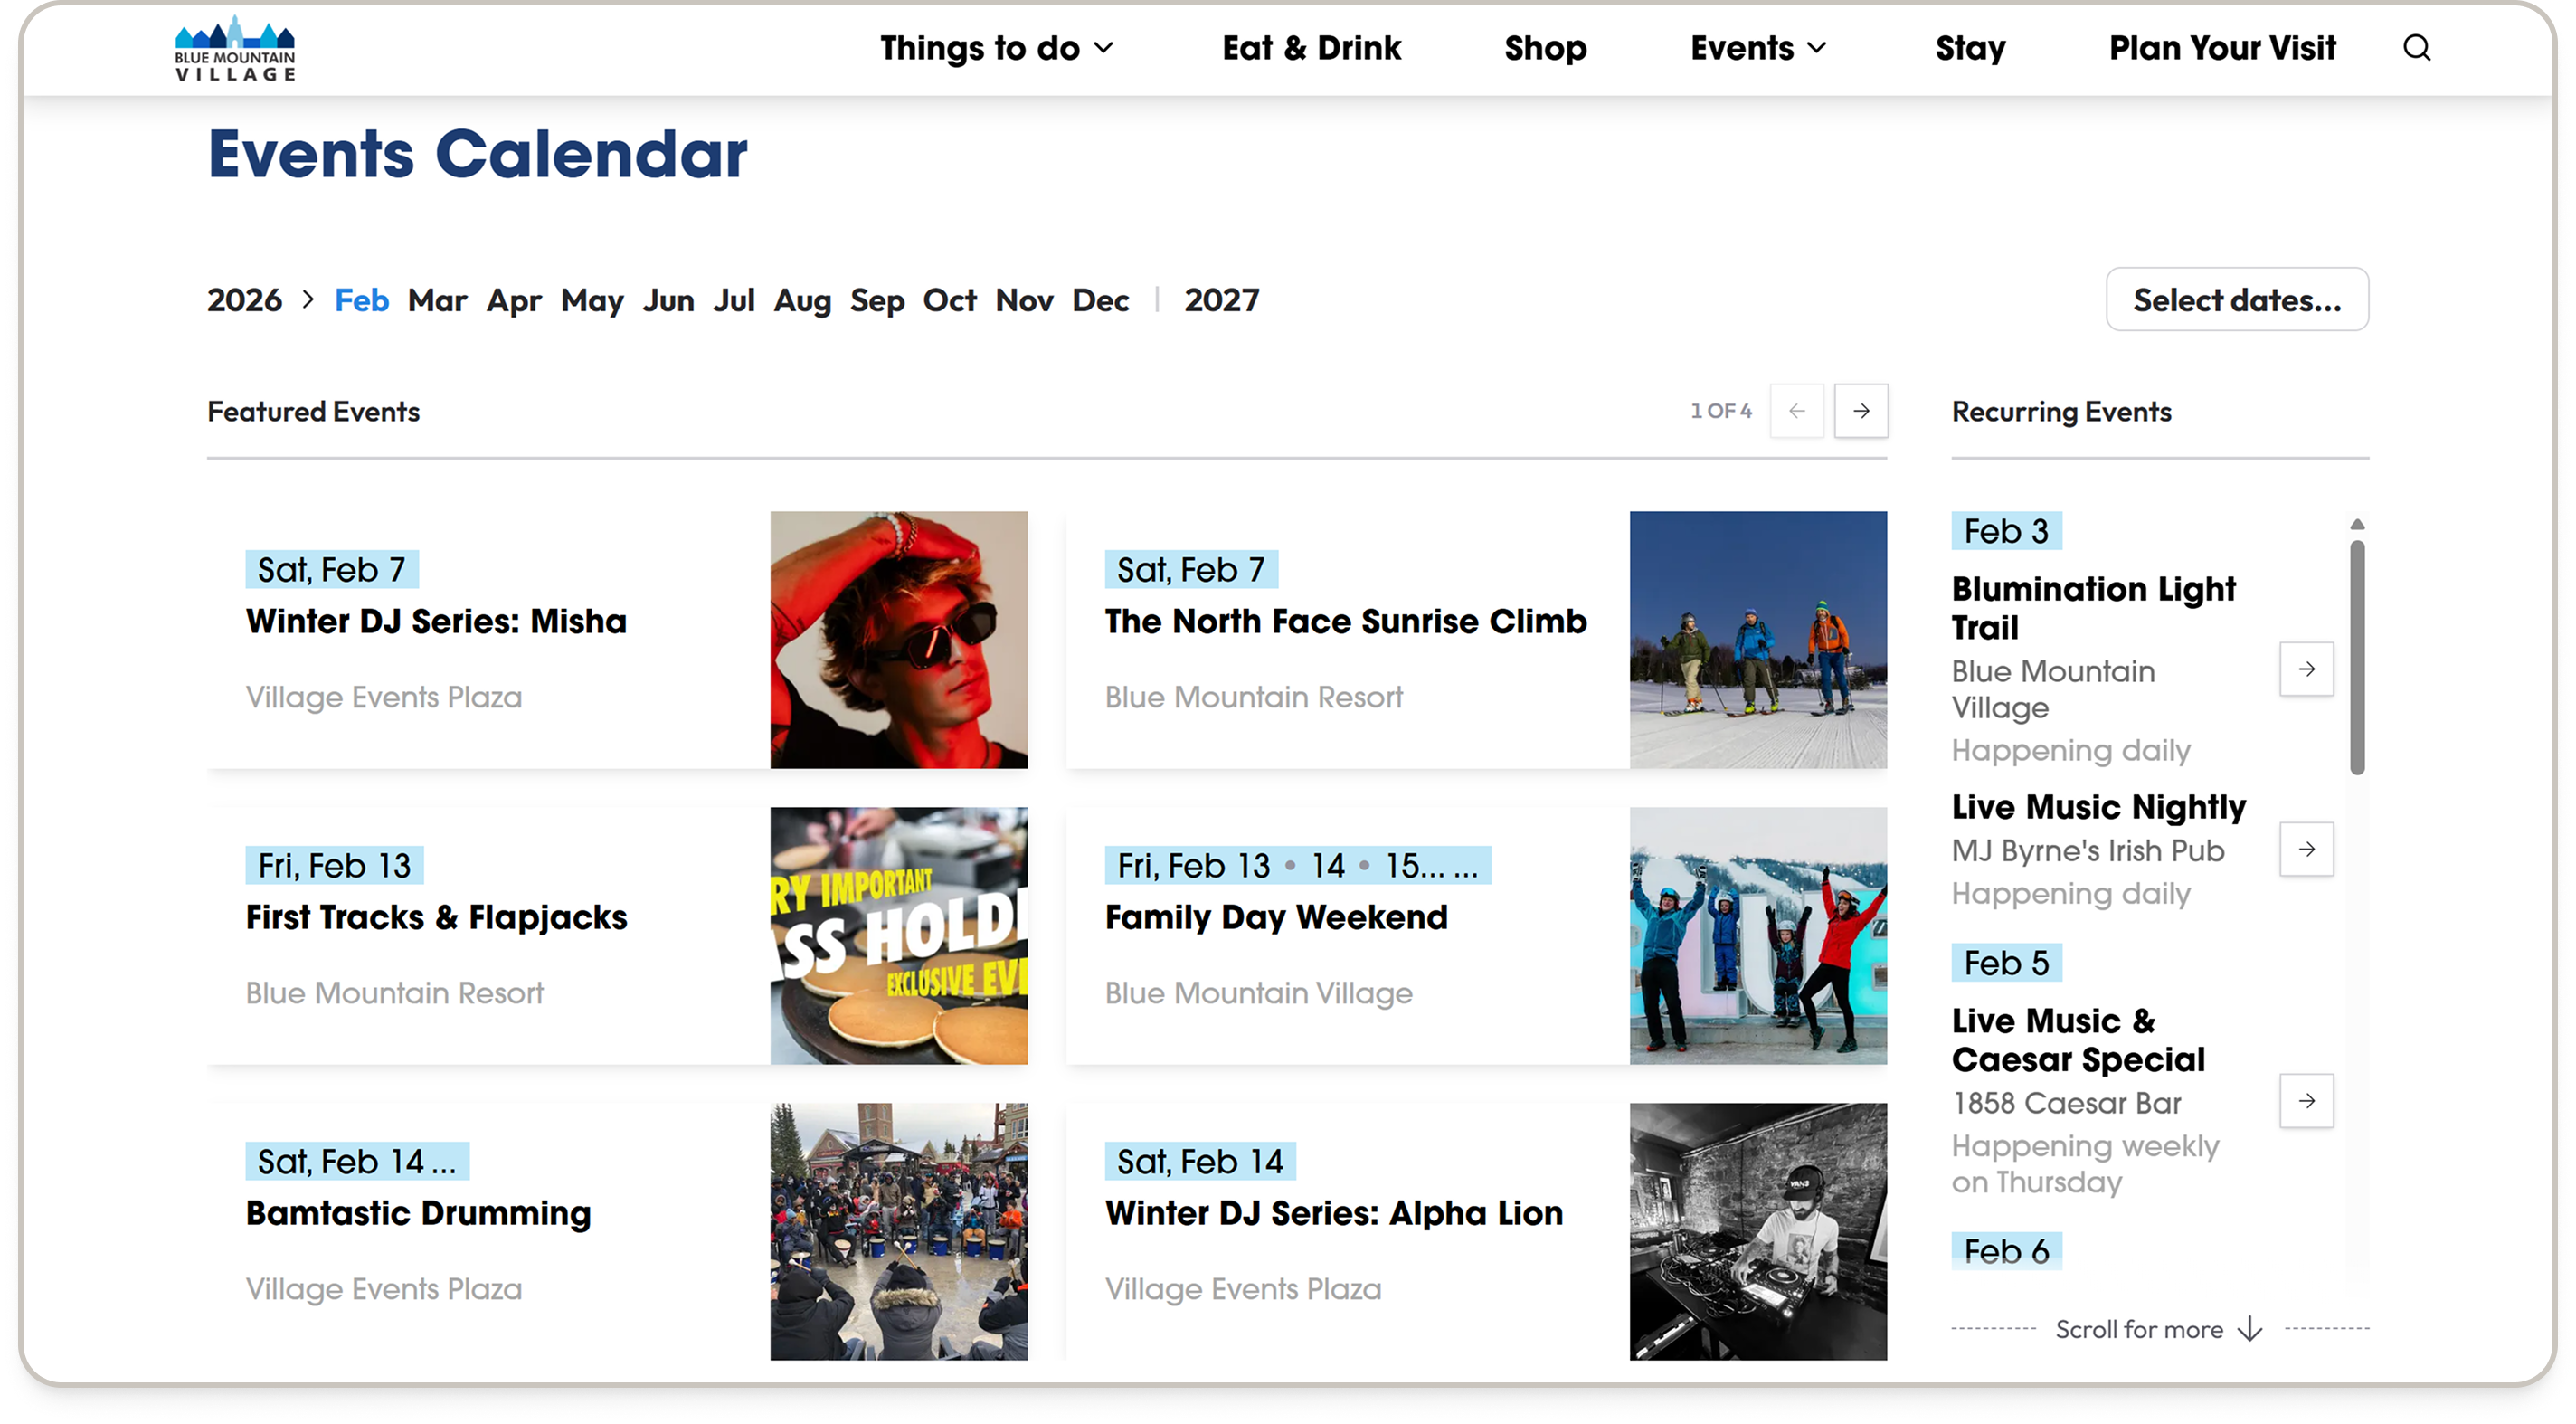The height and width of the screenshot is (1424, 2576).
Task: Open The North Face Sunrise Climb event
Action: (1345, 621)
